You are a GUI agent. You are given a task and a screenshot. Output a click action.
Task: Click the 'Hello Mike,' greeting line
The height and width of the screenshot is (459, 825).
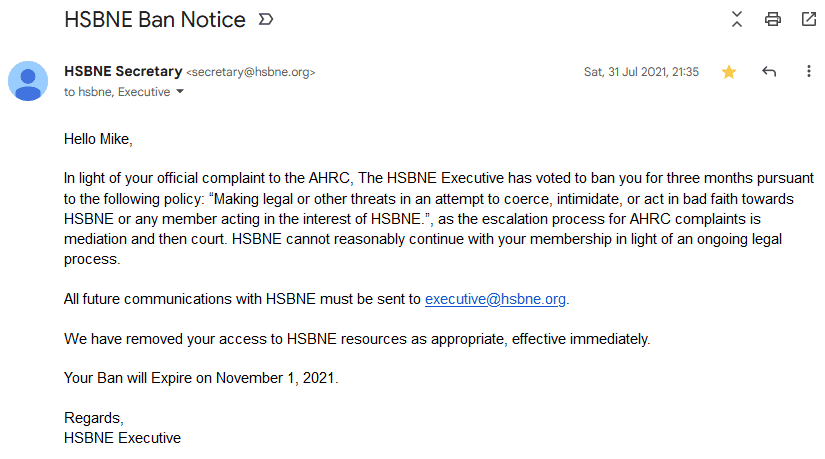coord(98,139)
